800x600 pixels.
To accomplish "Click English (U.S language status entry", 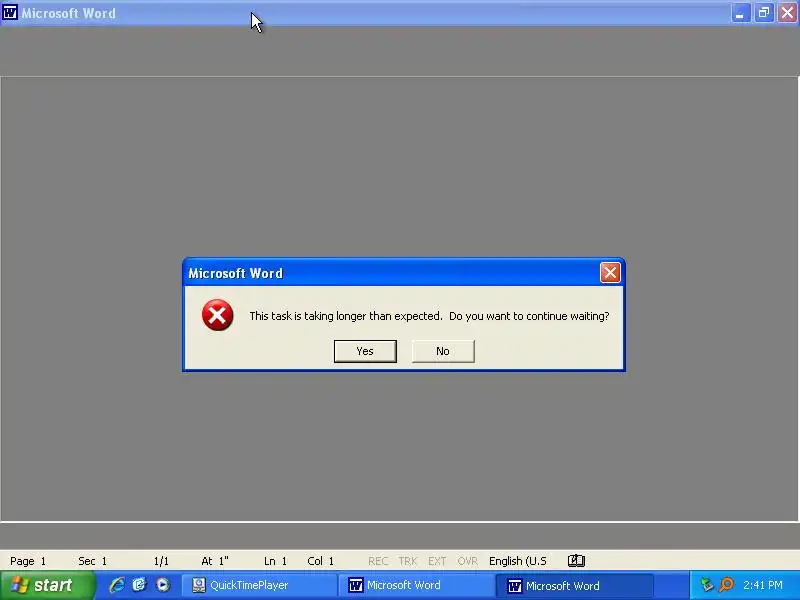I will 518,561.
